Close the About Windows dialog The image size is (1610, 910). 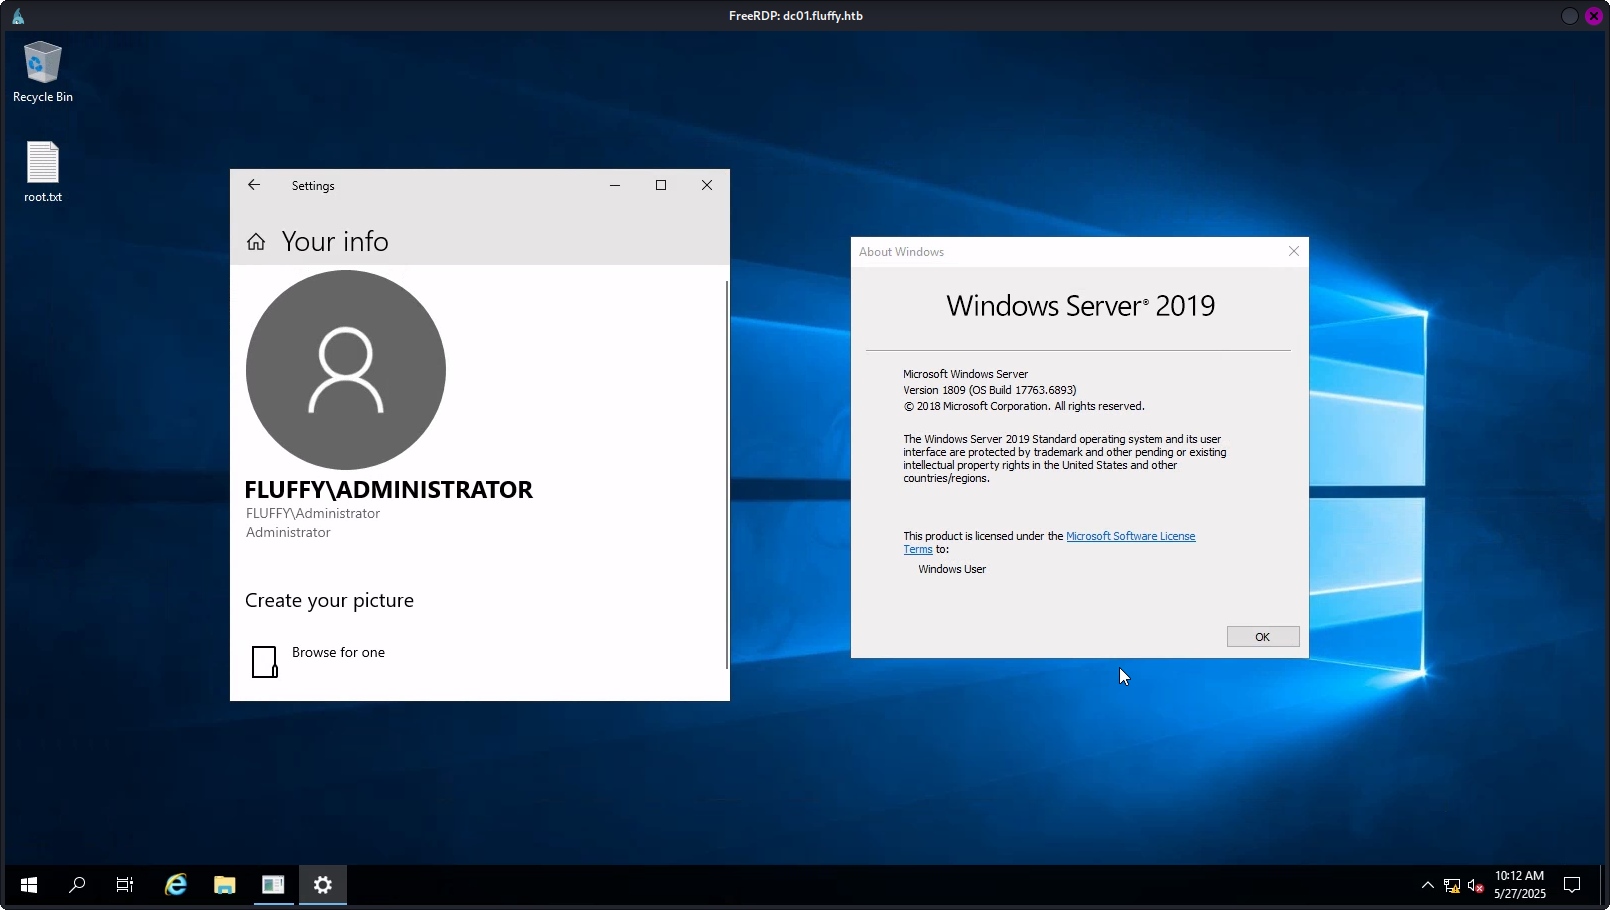[x=1294, y=251]
